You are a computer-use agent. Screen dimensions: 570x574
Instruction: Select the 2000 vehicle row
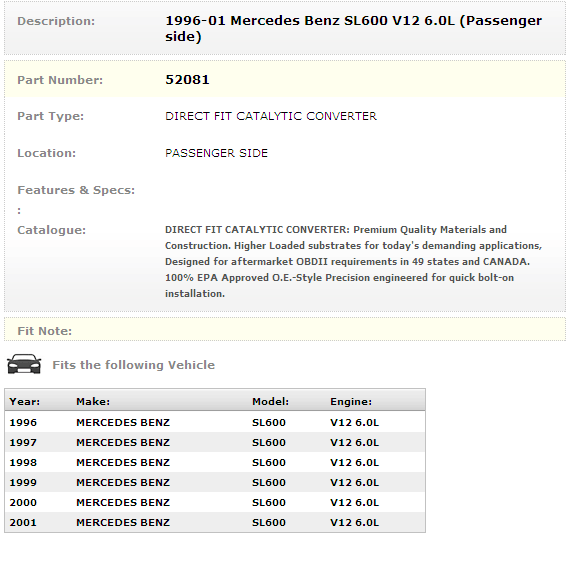[x=215, y=502]
